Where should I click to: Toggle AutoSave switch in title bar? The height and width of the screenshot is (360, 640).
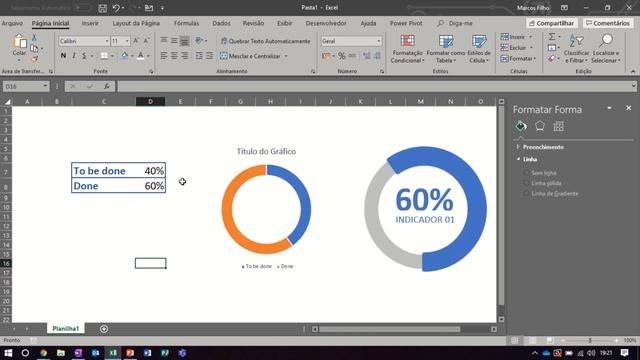coord(82,8)
